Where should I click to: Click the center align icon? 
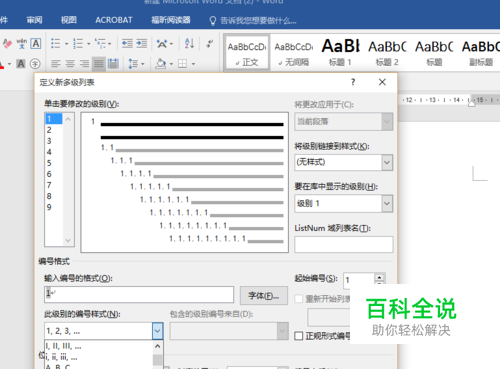click(x=70, y=64)
